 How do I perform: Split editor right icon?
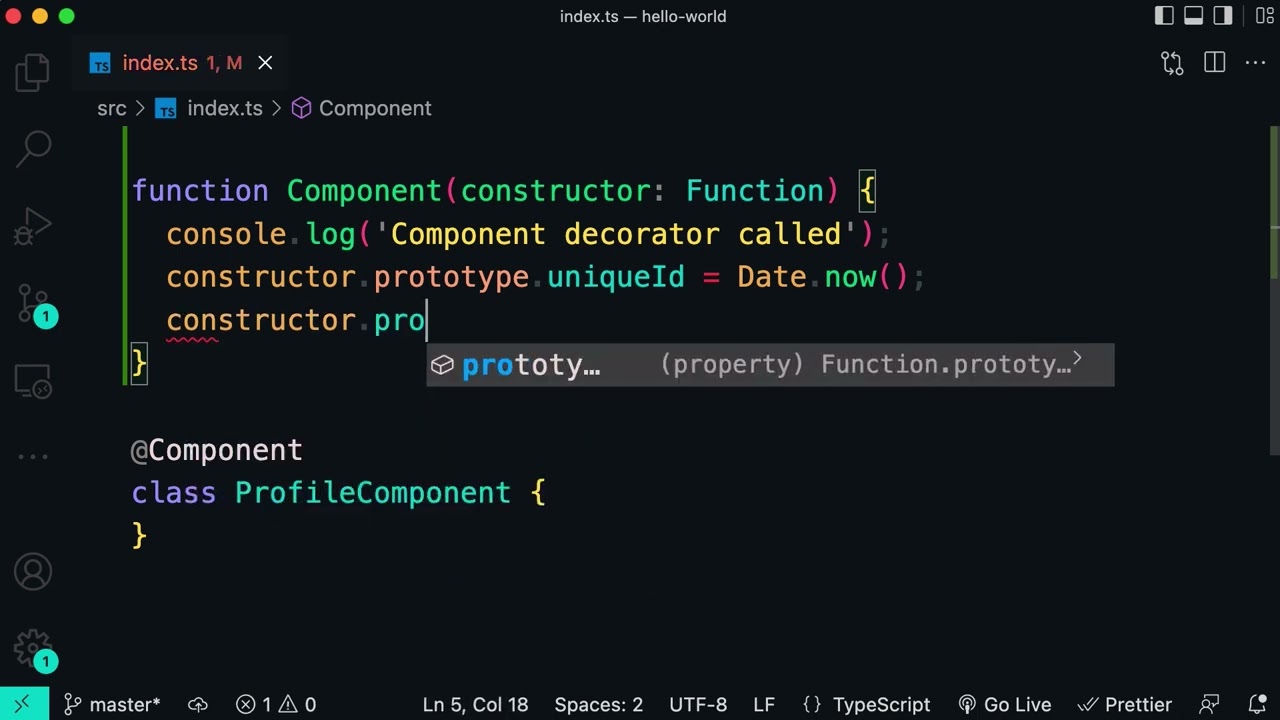pos(1215,63)
